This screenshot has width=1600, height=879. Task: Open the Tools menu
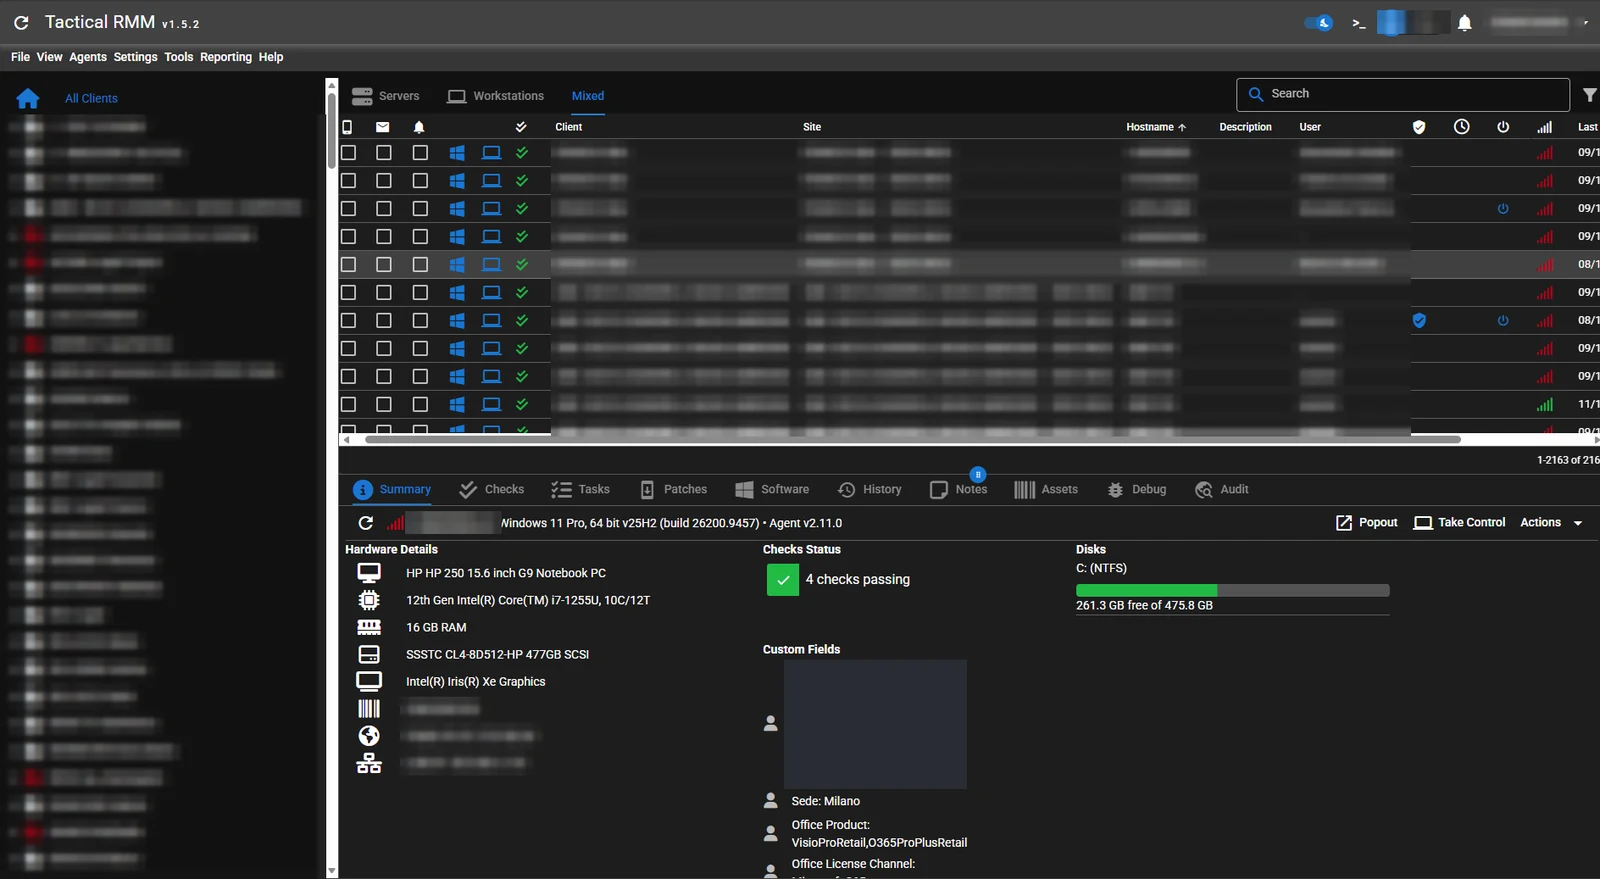click(x=179, y=57)
